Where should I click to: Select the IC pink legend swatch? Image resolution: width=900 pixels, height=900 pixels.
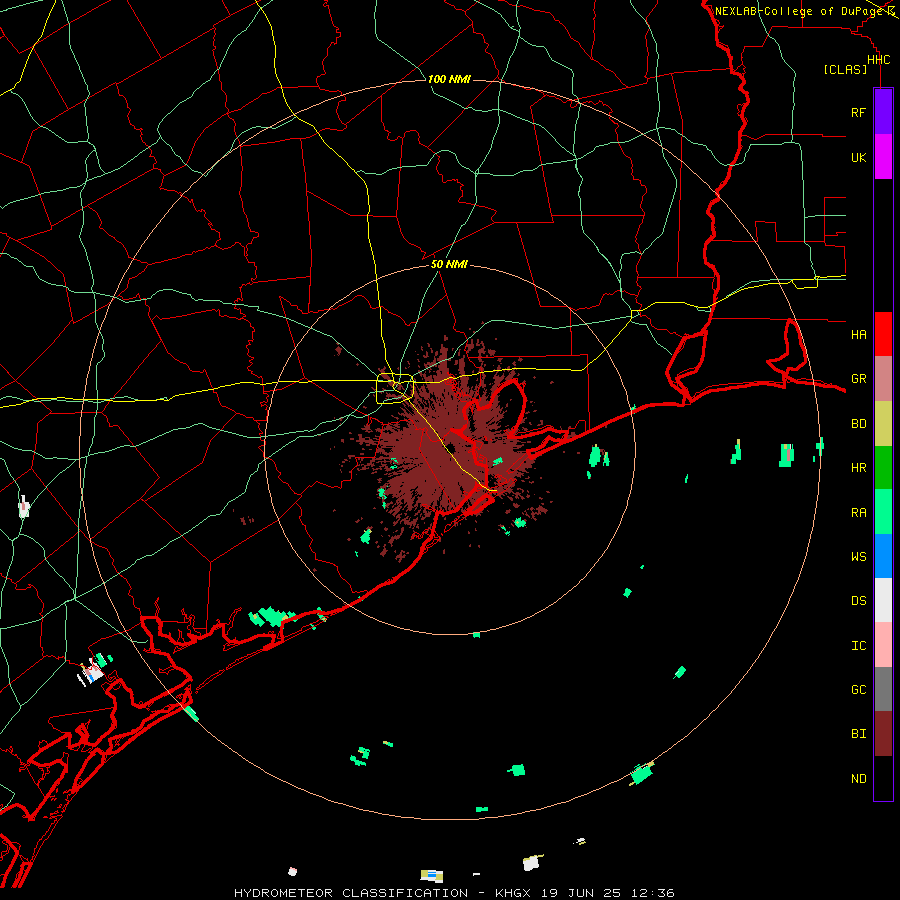883,645
